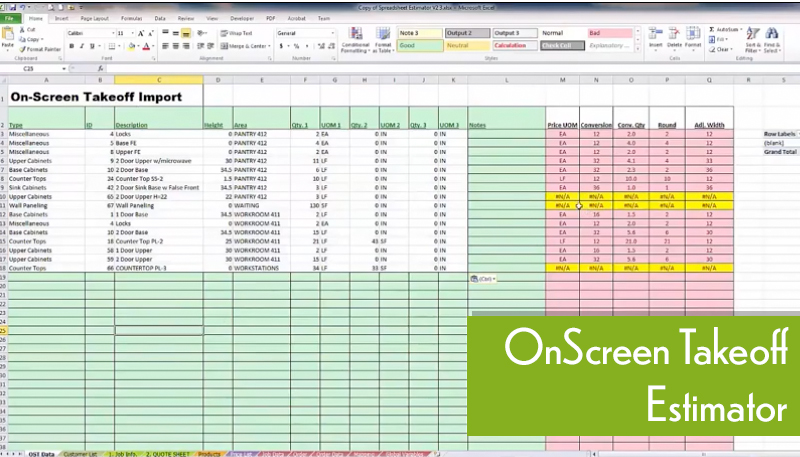Click the insert function fx icon

pyautogui.click(x=101, y=68)
